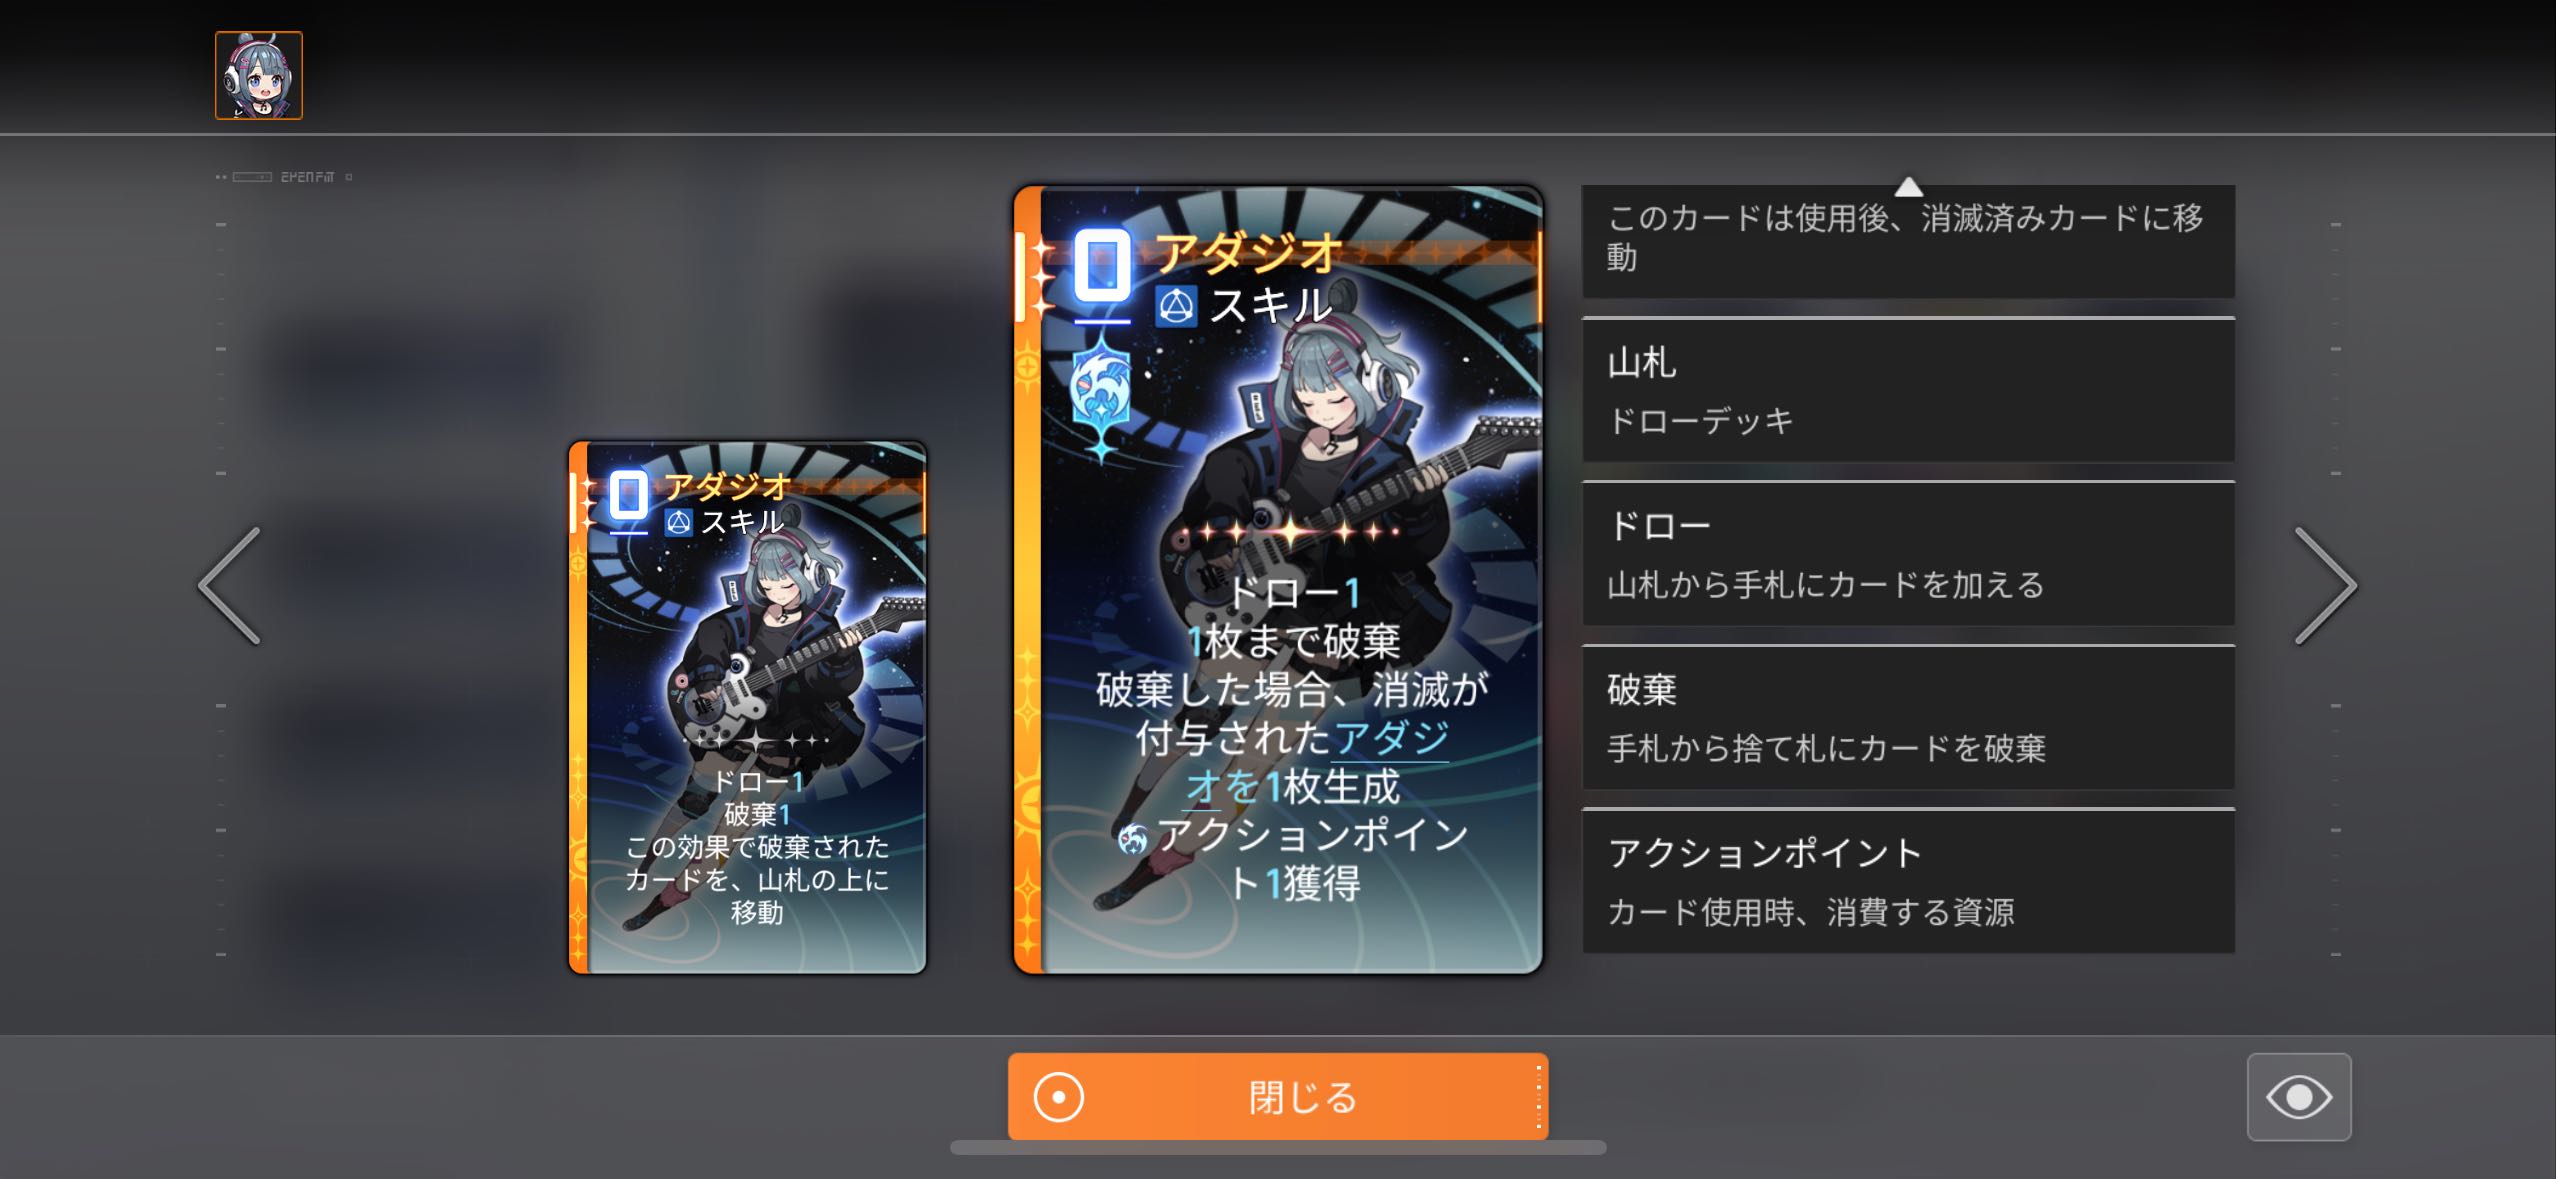The image size is (2556, 1179).
Task: Click the action point swirl icon in the card text
Action: click(x=1133, y=838)
